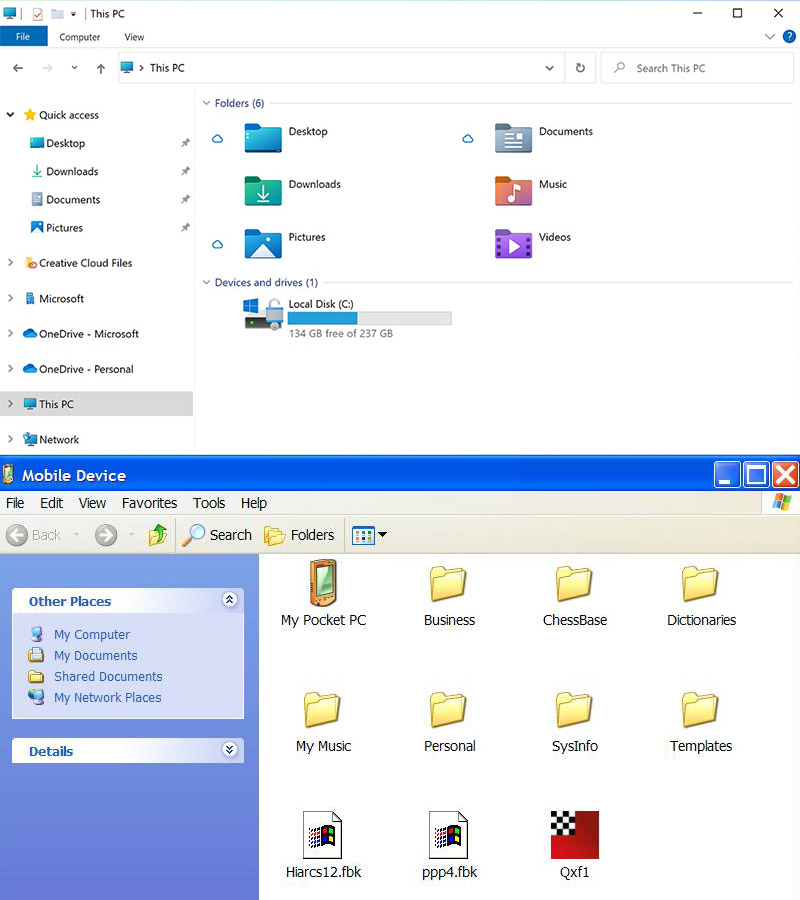The width and height of the screenshot is (800, 900).
Task: Select the ppp4.fbk file
Action: pyautogui.click(x=449, y=835)
